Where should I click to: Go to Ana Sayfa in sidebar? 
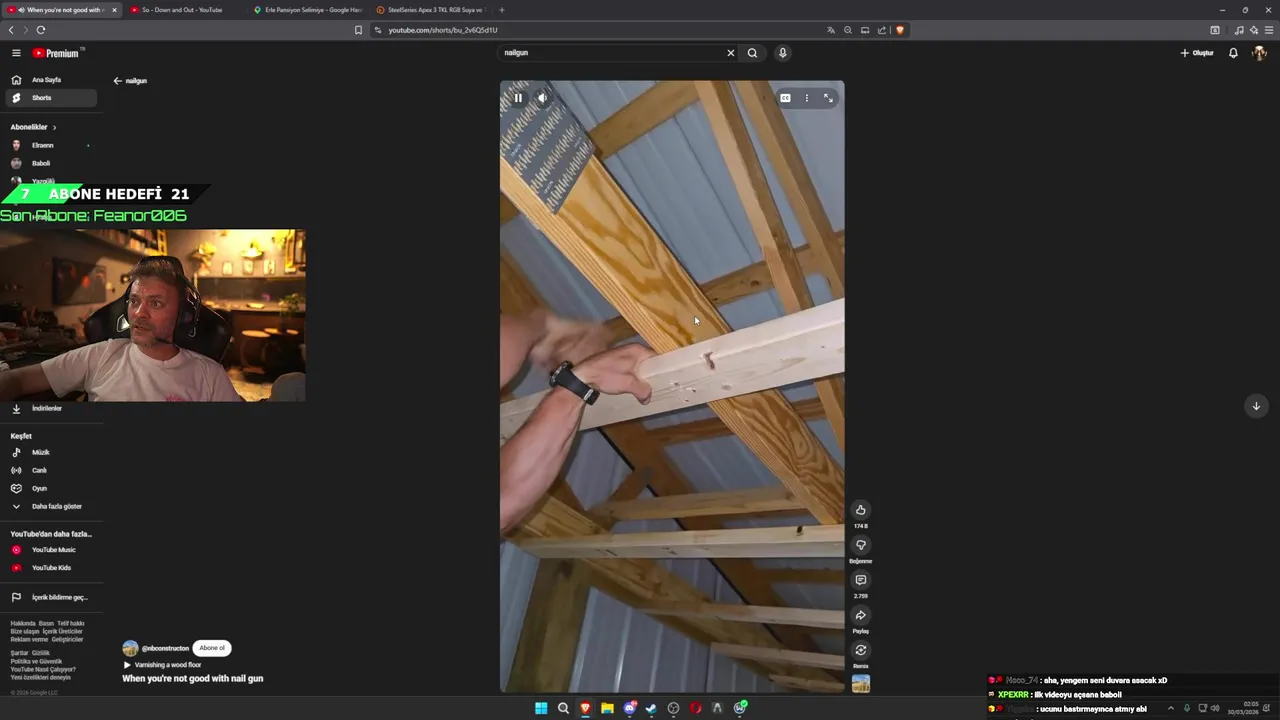coord(50,80)
